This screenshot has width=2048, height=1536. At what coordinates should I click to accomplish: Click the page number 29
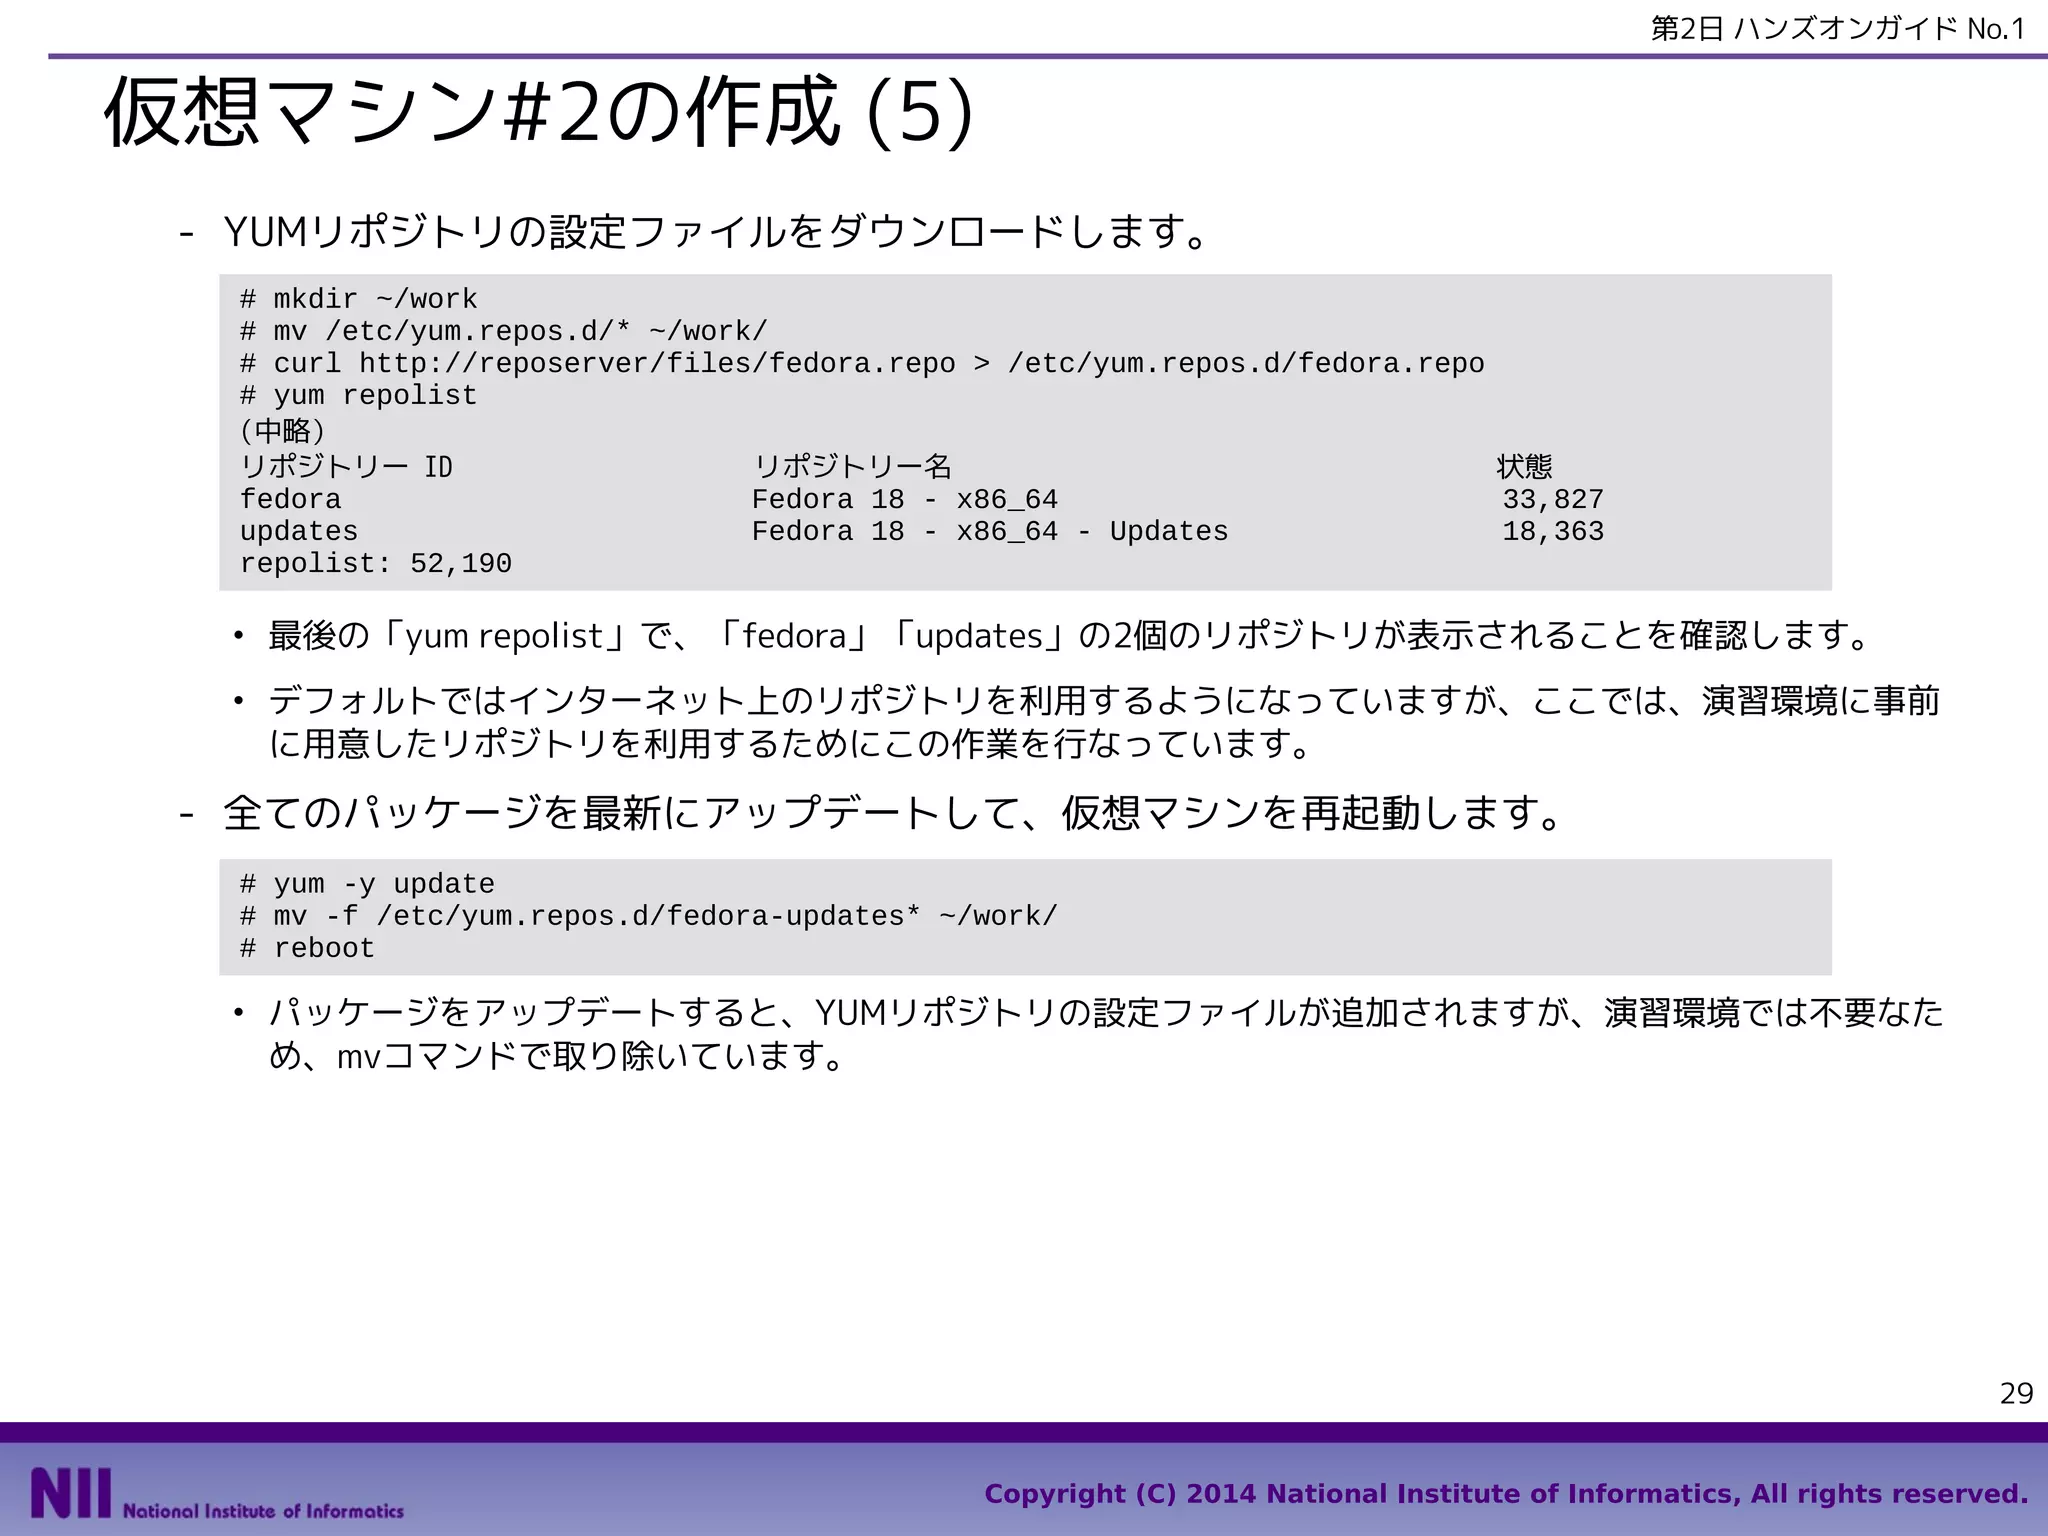2016,1393
